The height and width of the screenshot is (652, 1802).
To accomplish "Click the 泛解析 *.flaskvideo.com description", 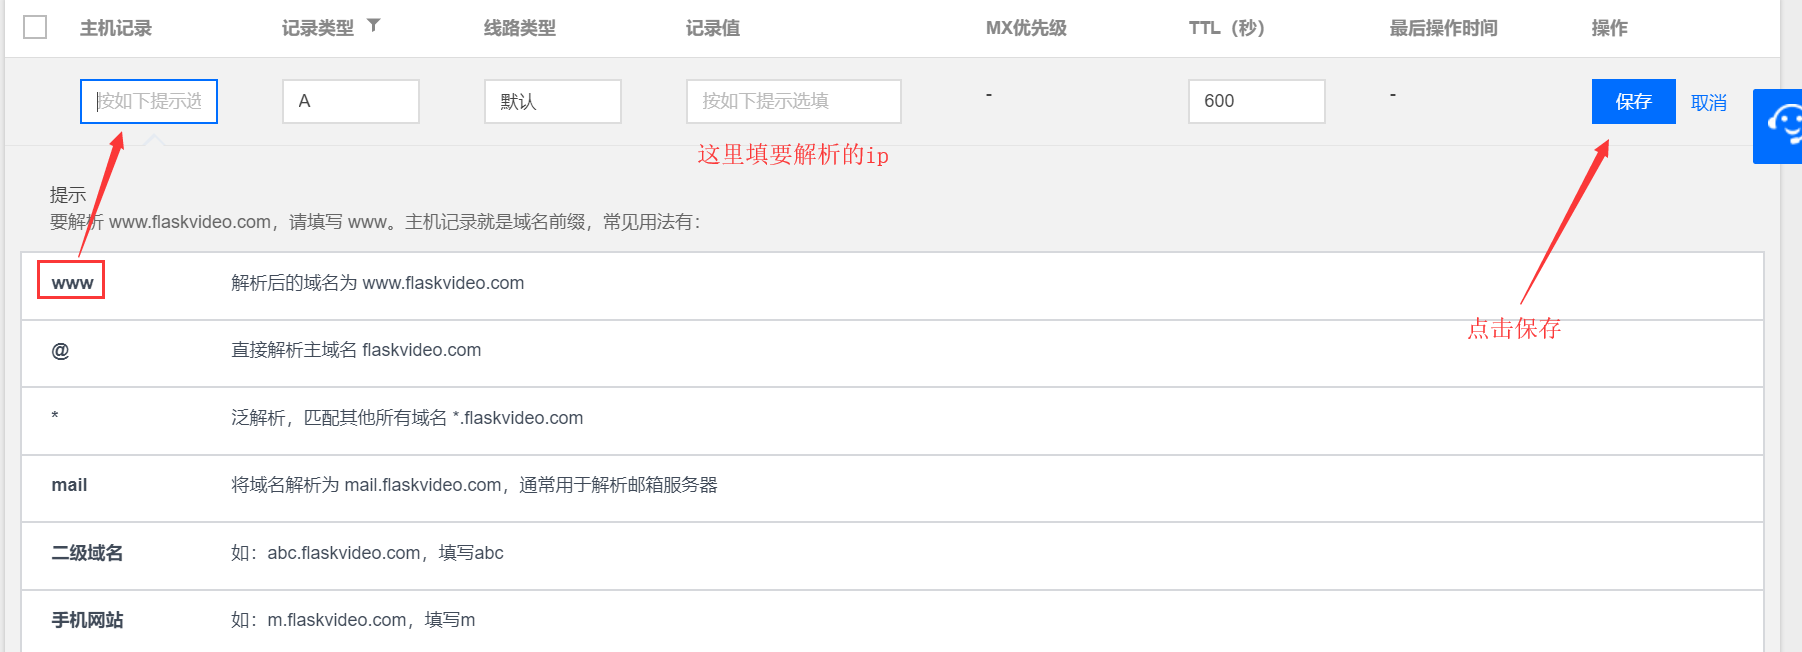I will coord(407,418).
